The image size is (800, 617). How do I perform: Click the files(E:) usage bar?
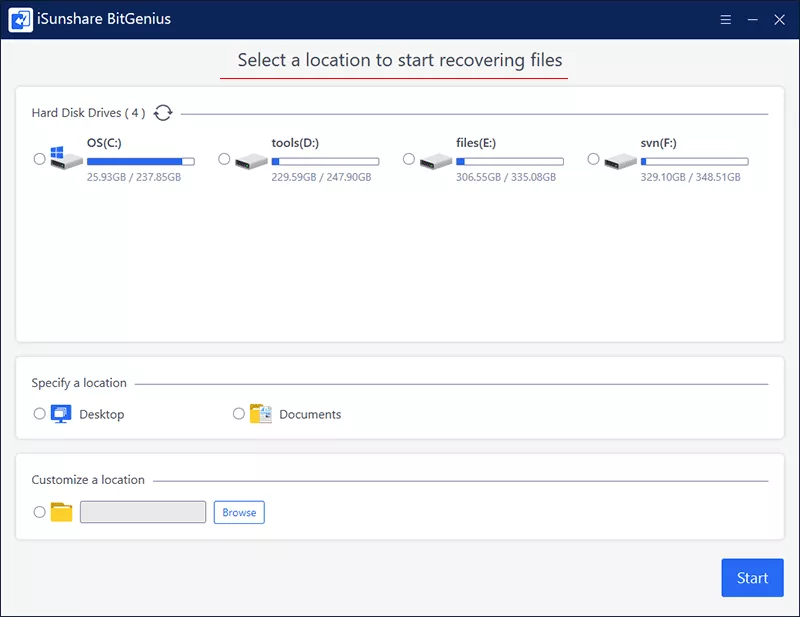[x=510, y=161]
